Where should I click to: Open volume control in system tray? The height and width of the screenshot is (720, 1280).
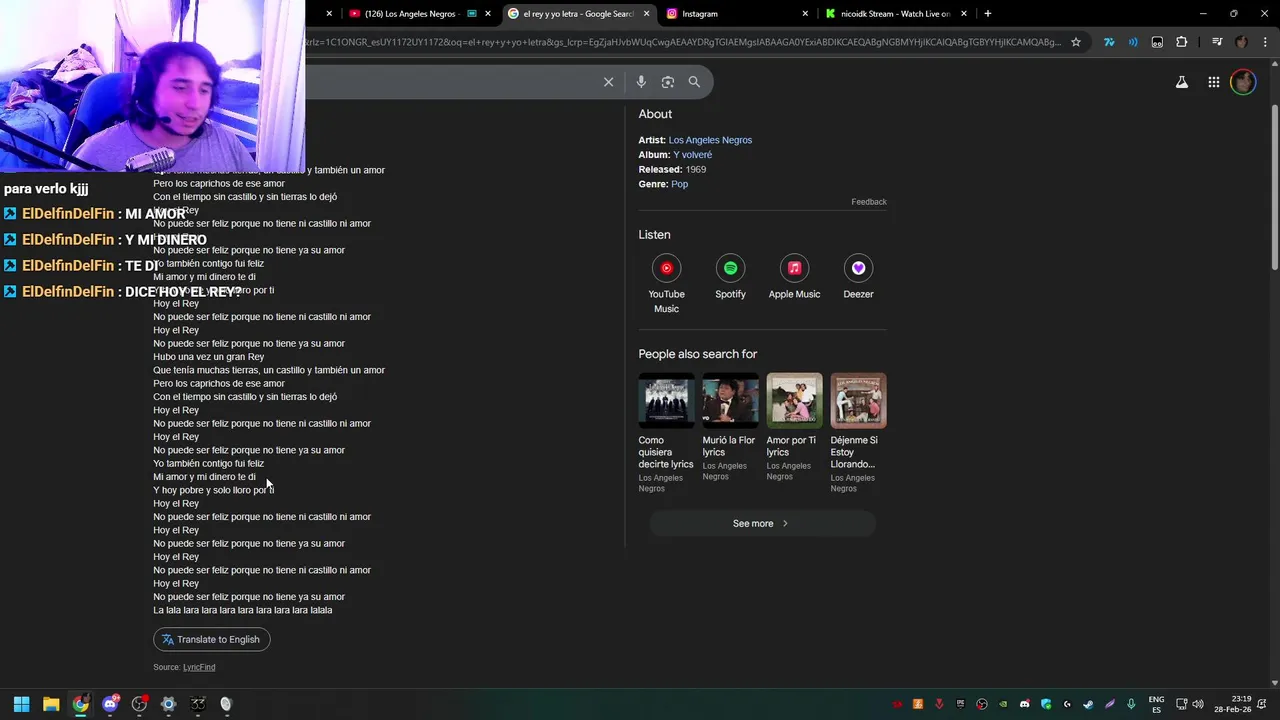1198,704
